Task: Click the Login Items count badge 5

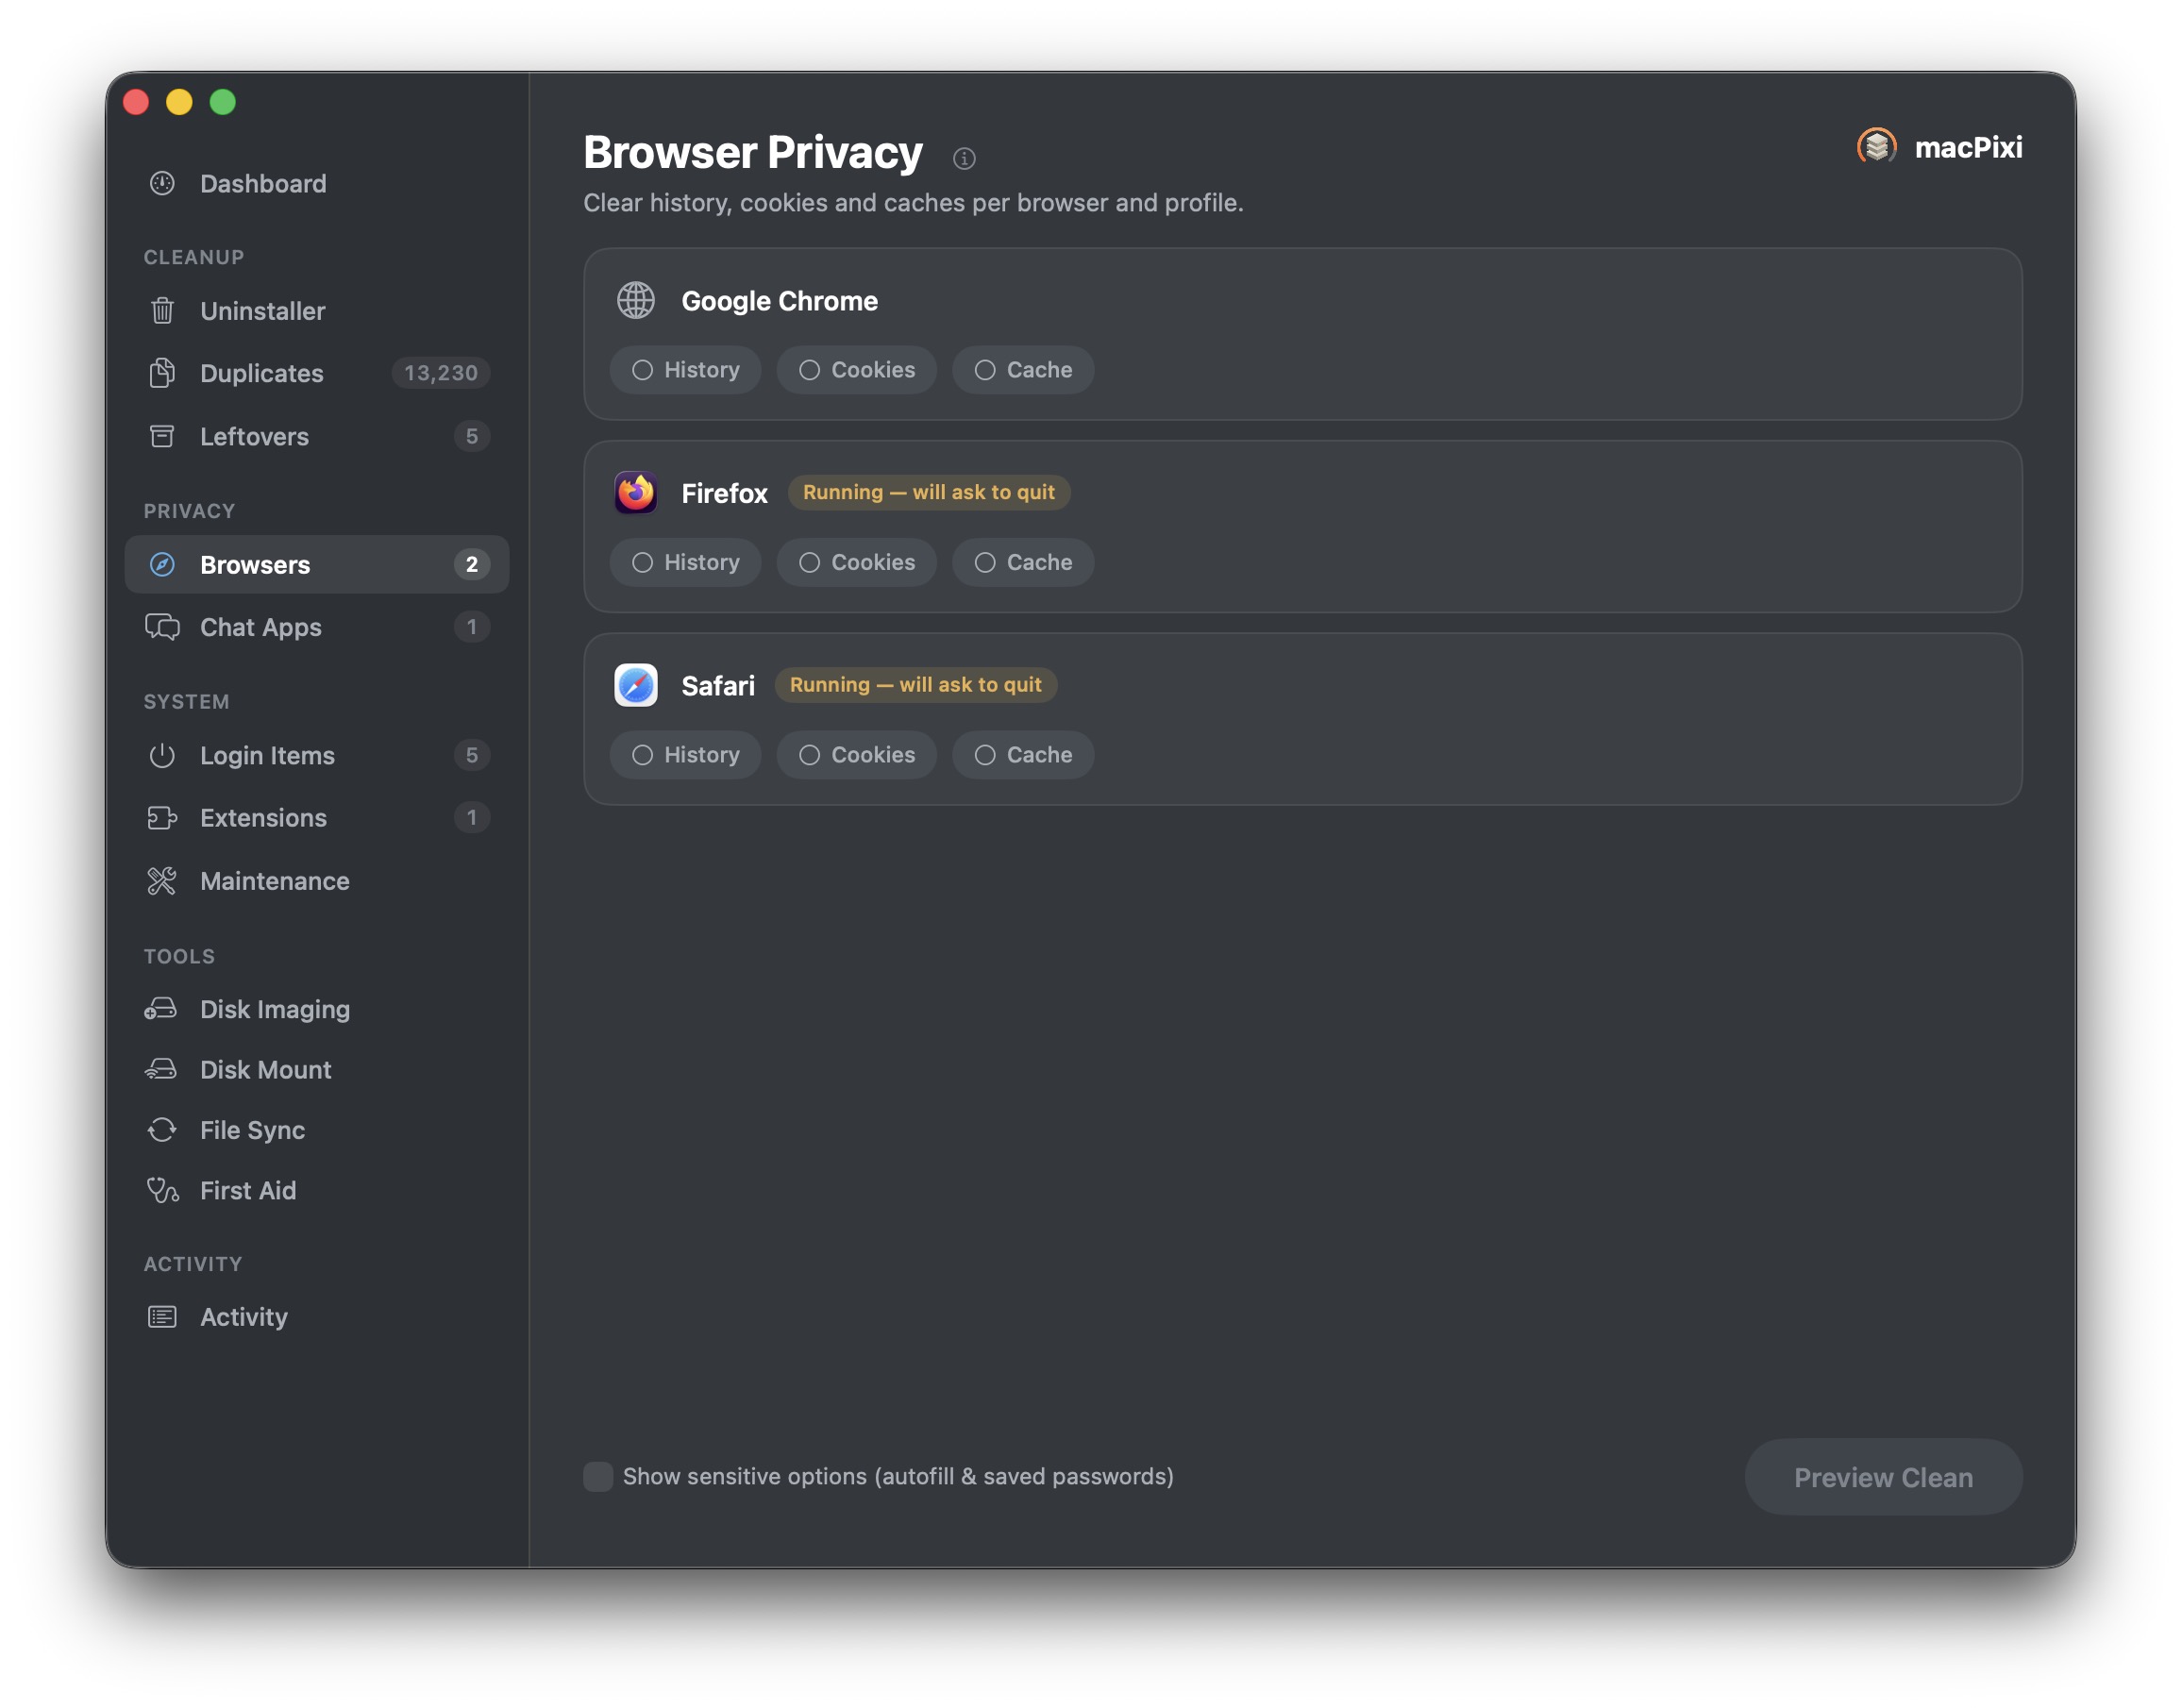Action: [472, 755]
